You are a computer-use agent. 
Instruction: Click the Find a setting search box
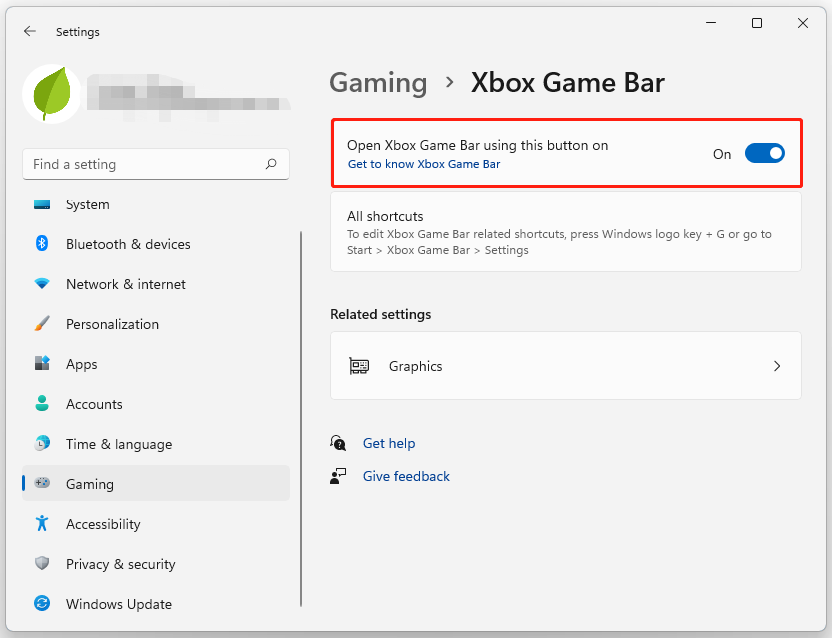145,164
